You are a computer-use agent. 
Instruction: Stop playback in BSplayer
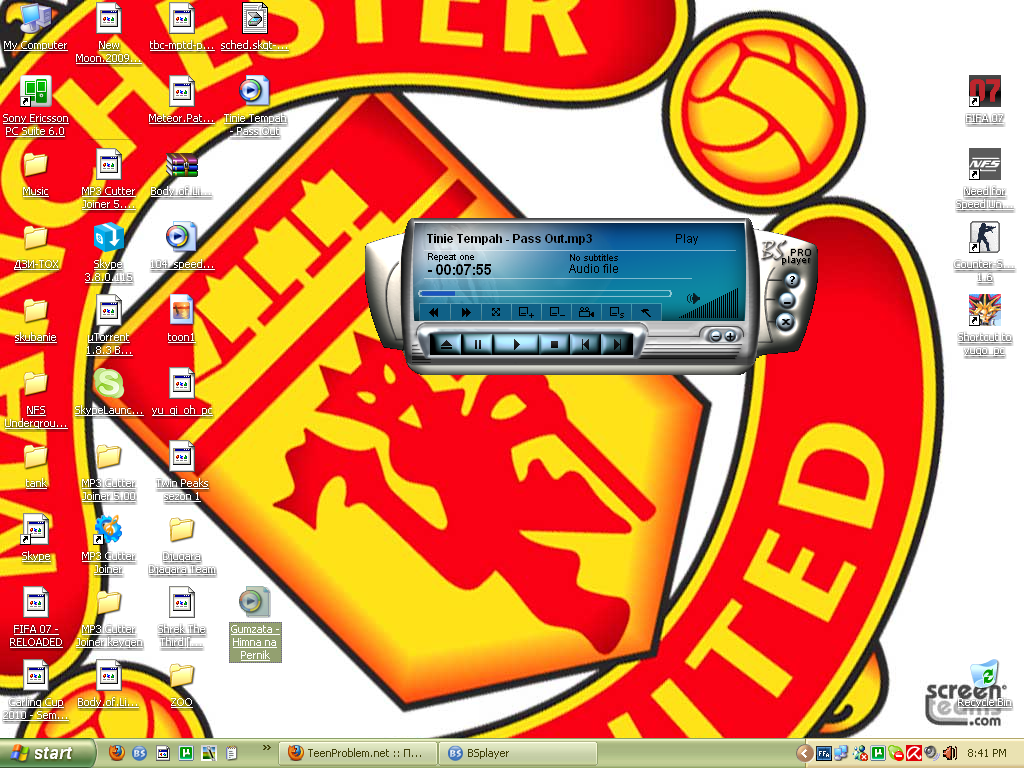coord(554,344)
